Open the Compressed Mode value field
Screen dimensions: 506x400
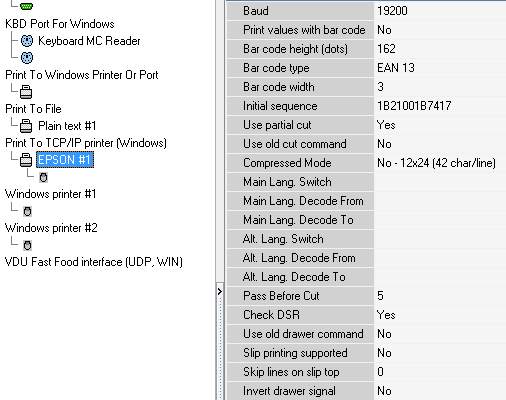pos(440,163)
